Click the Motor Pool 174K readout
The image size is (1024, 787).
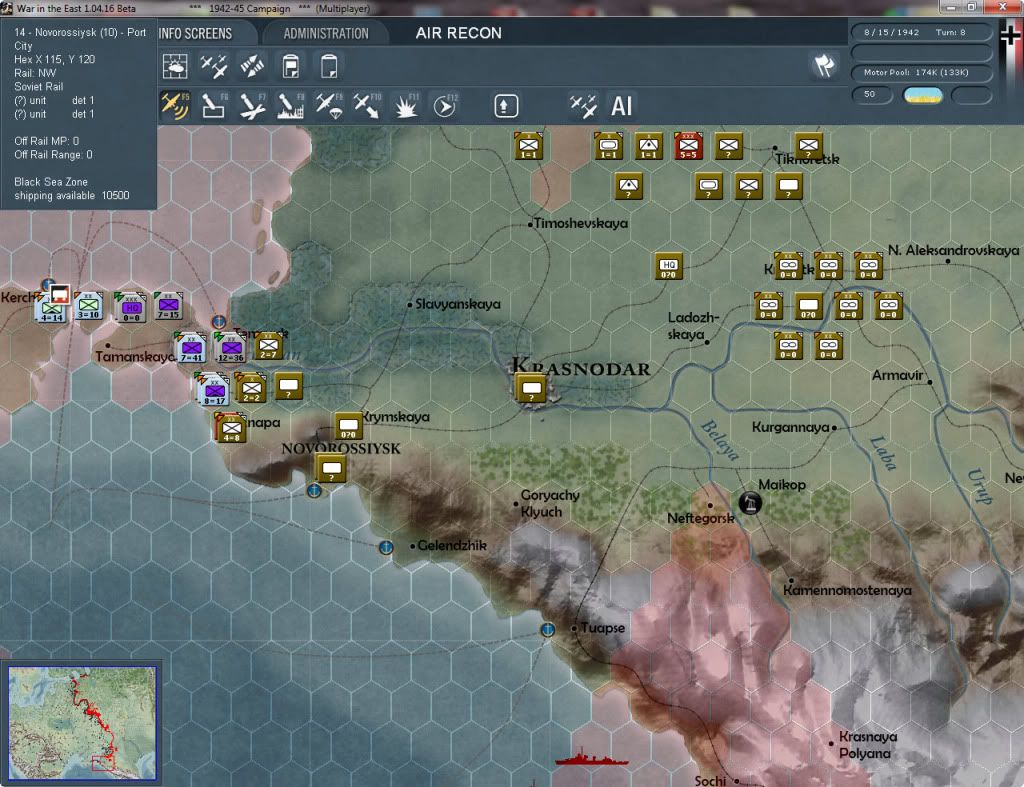pyautogui.click(x=921, y=72)
